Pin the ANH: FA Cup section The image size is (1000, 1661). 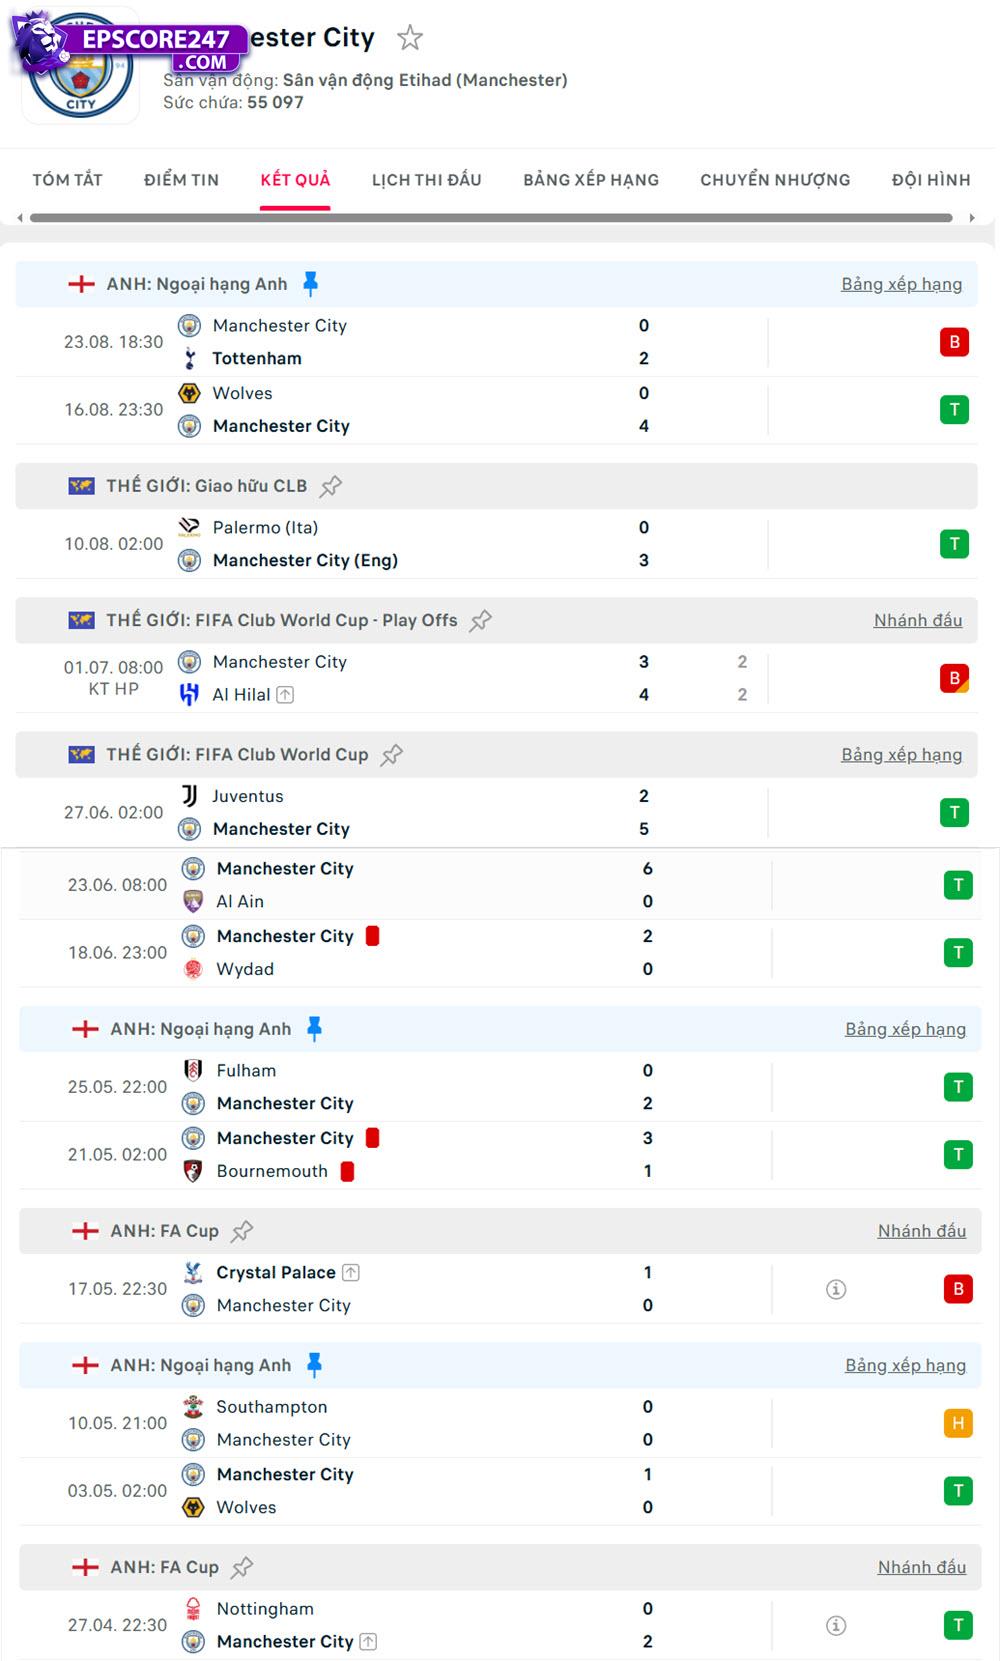coord(243,1231)
